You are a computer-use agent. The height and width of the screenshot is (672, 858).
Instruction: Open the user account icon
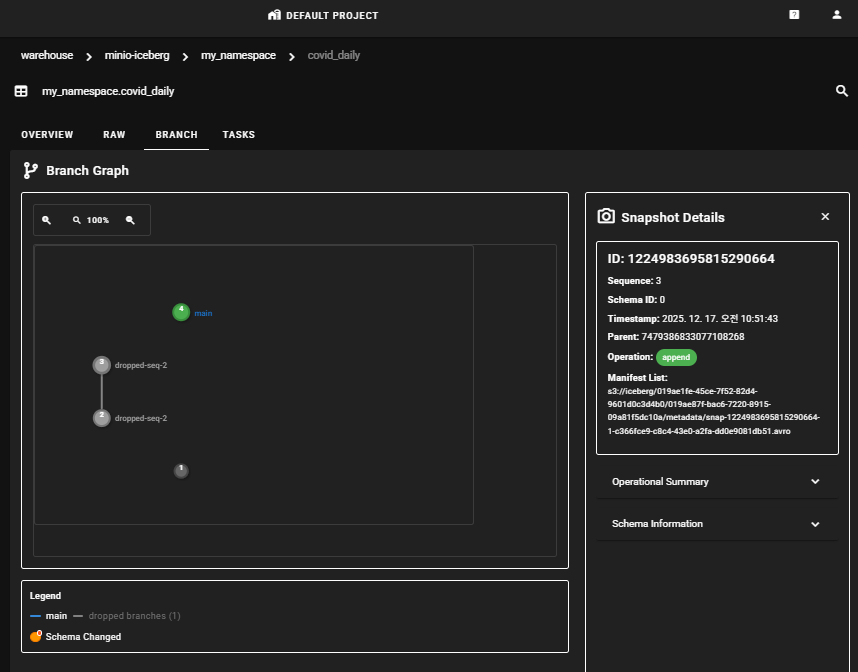tap(837, 15)
